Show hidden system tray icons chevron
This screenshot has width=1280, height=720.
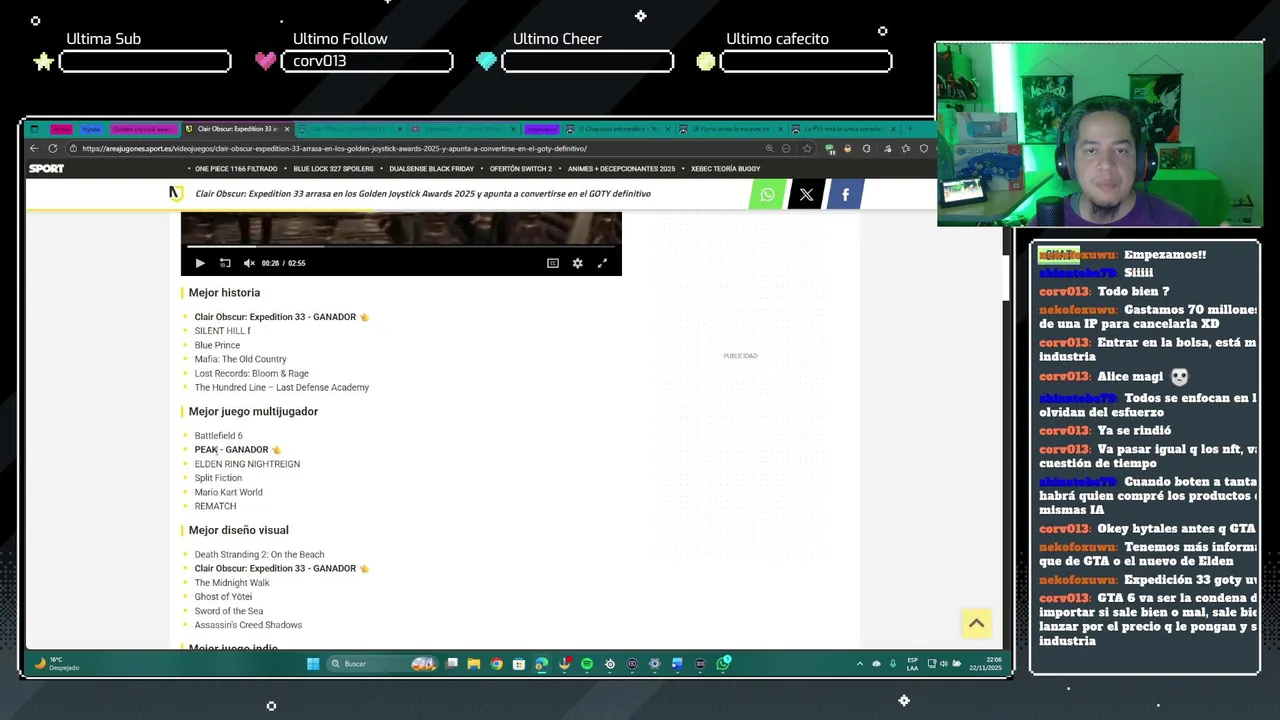(x=860, y=664)
